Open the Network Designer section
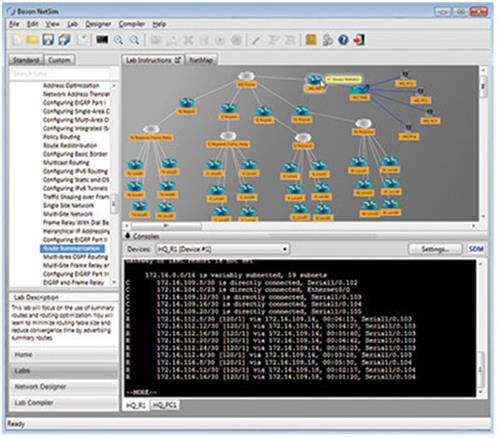Image resolution: width=500 pixels, height=438 pixels. (64, 387)
